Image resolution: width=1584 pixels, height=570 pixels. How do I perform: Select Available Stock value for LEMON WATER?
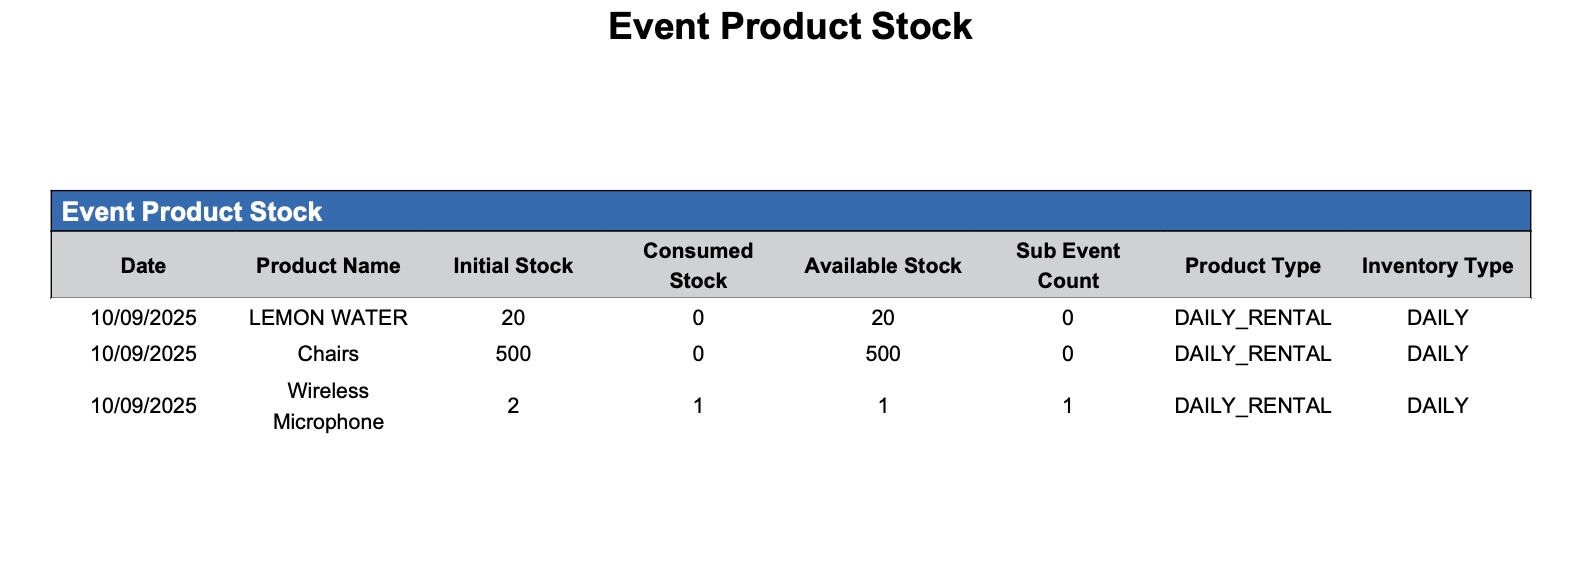(883, 318)
